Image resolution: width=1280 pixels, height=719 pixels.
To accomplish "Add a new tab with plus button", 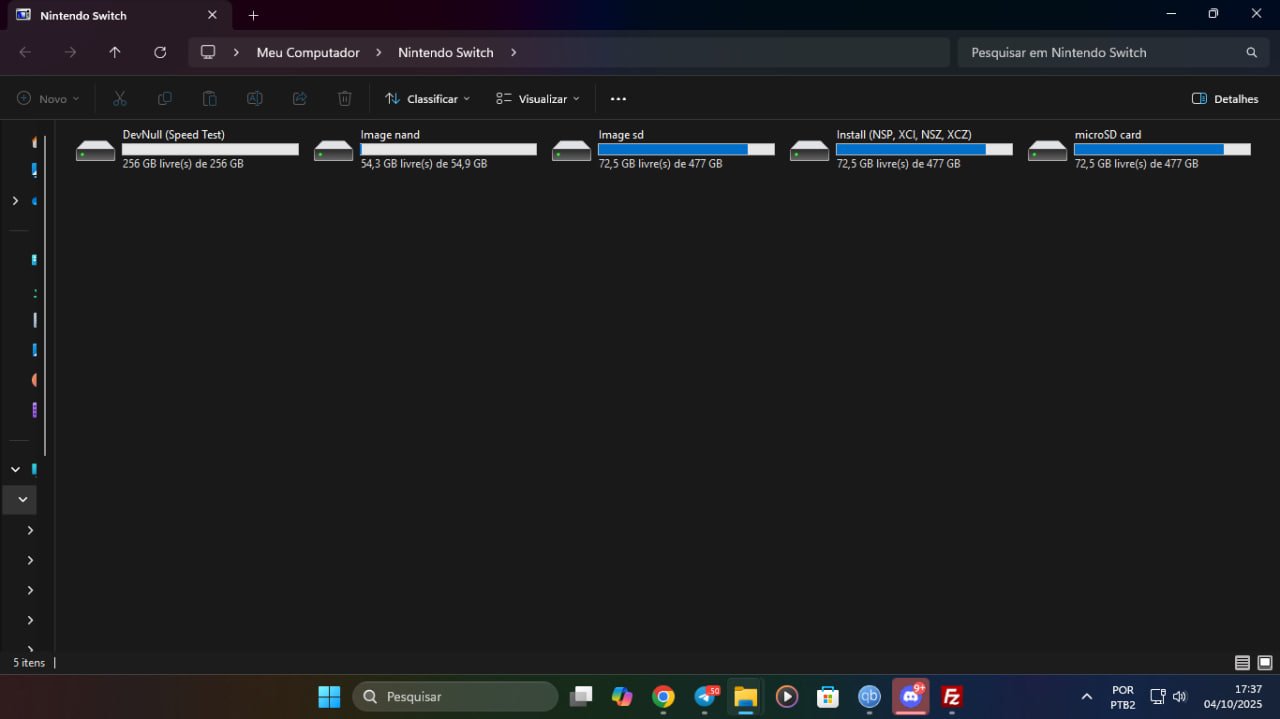I will coord(253,15).
